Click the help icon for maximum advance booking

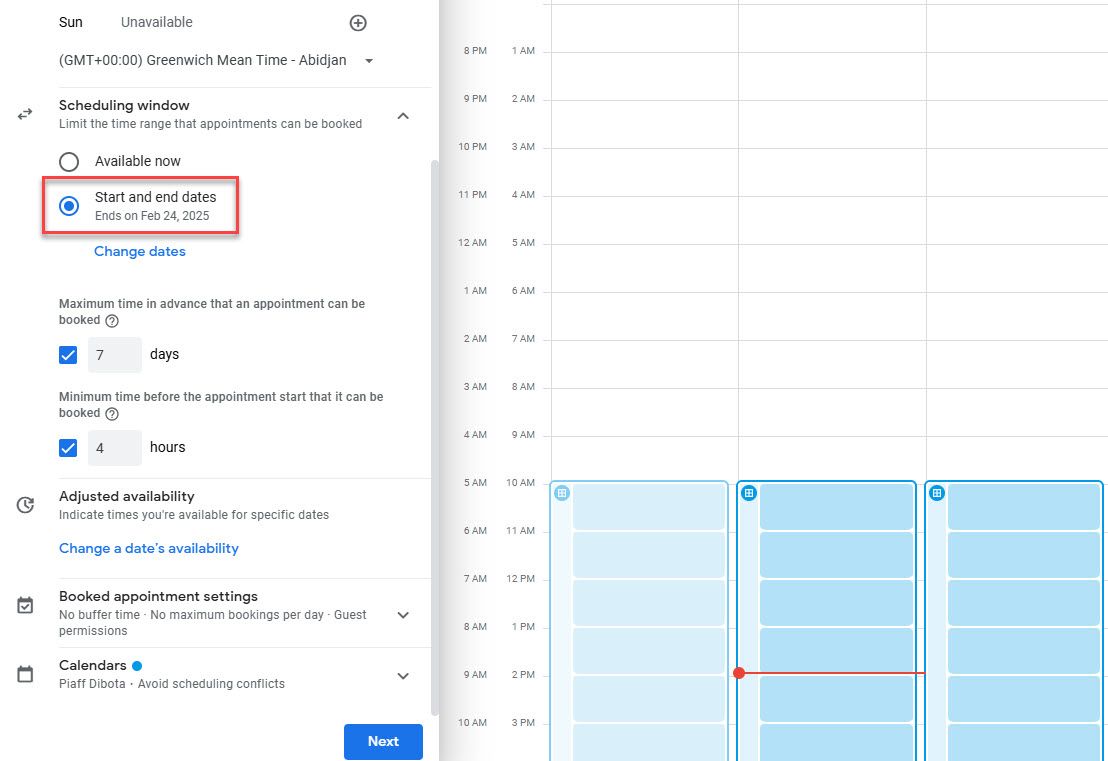click(x=110, y=322)
